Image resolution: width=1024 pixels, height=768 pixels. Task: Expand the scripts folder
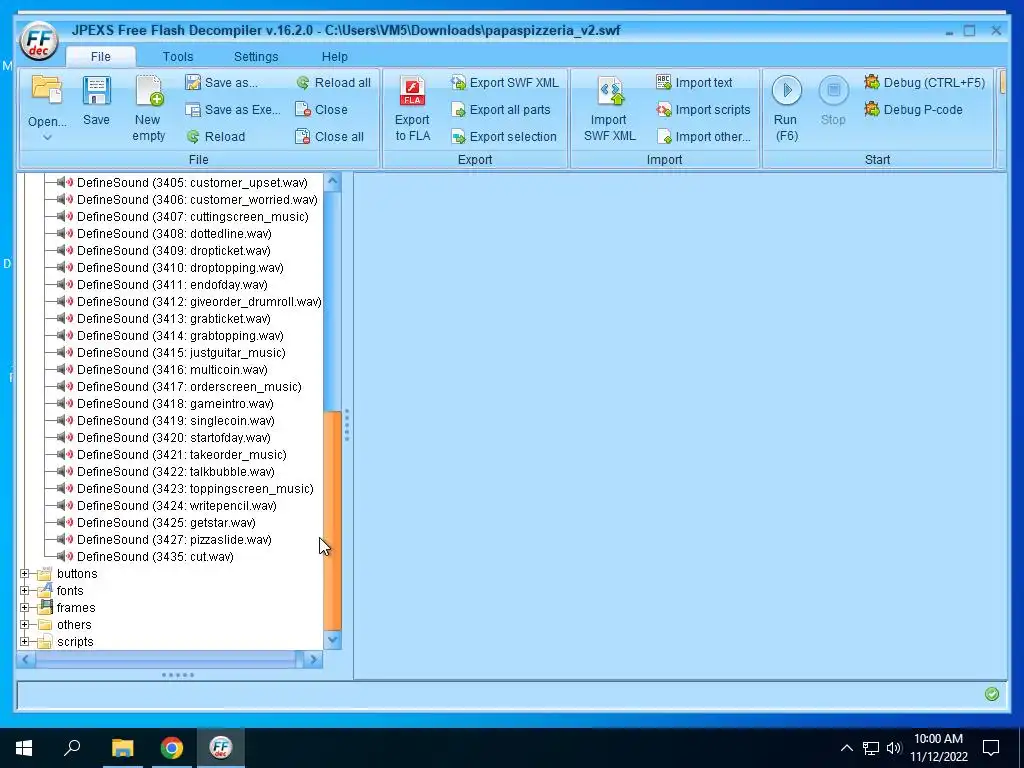click(25, 641)
